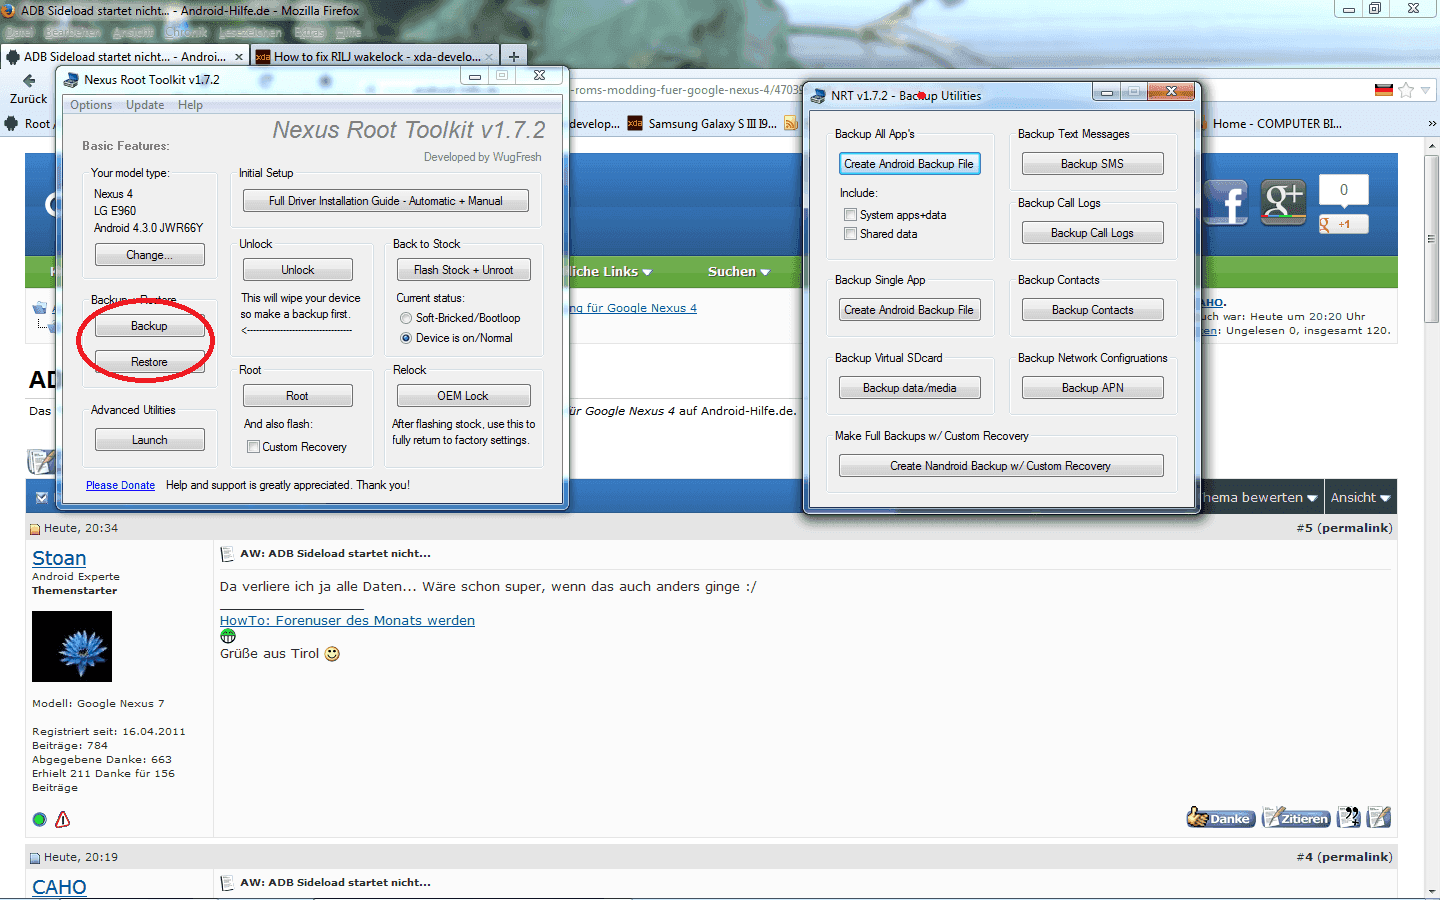This screenshot has height=900, width=1440.
Task: Click the post icon beside Heute, 20:34
Action: (x=35, y=529)
